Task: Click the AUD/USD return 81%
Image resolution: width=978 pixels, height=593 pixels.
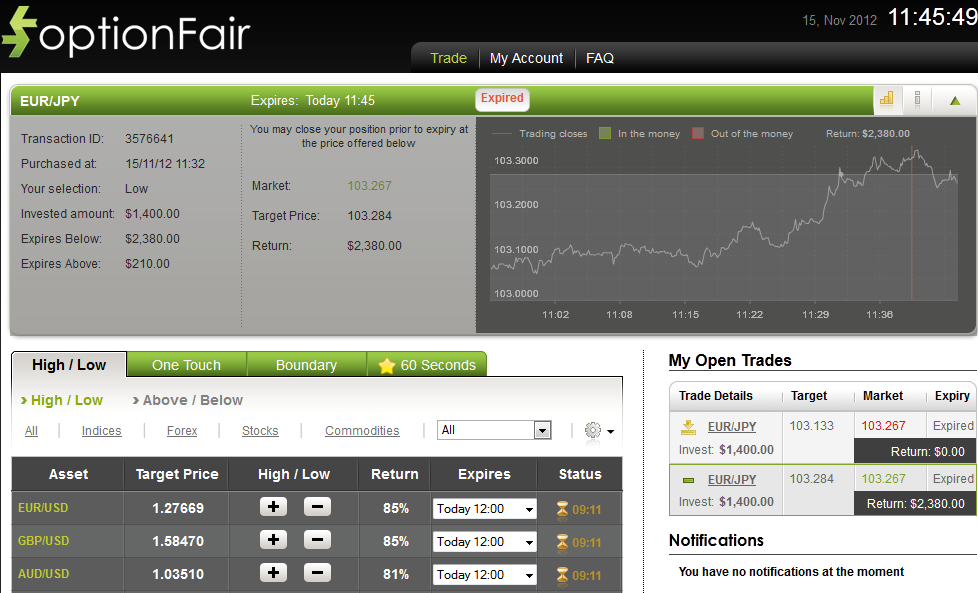Action: [396, 574]
